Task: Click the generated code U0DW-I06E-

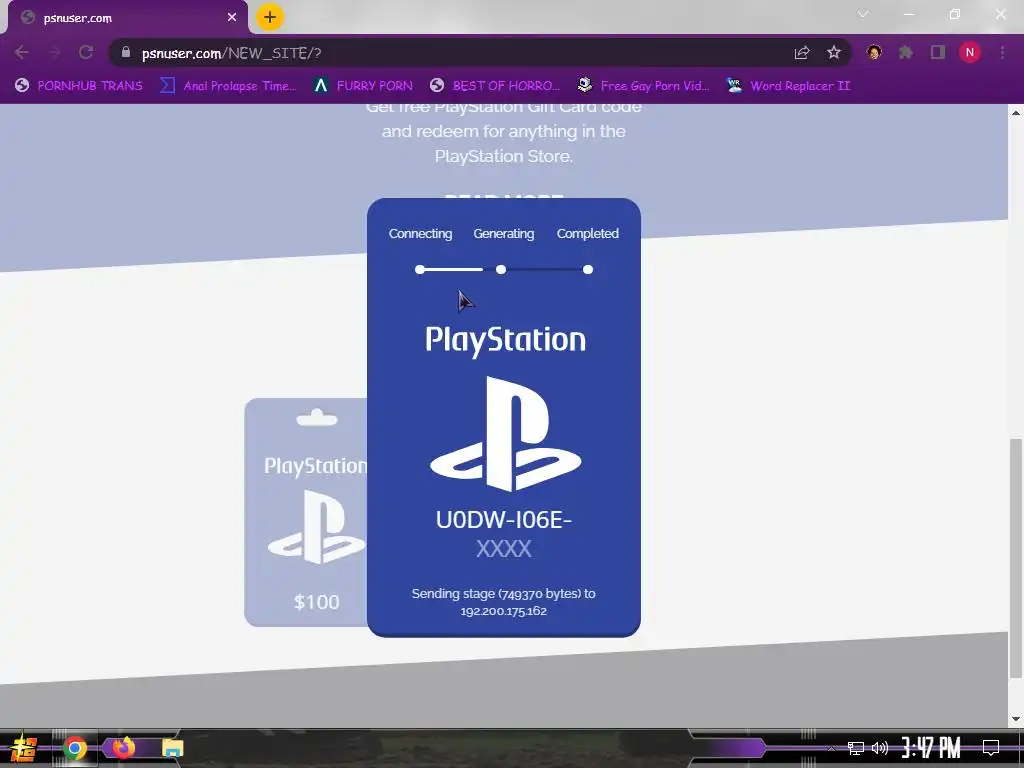Action: click(504, 520)
